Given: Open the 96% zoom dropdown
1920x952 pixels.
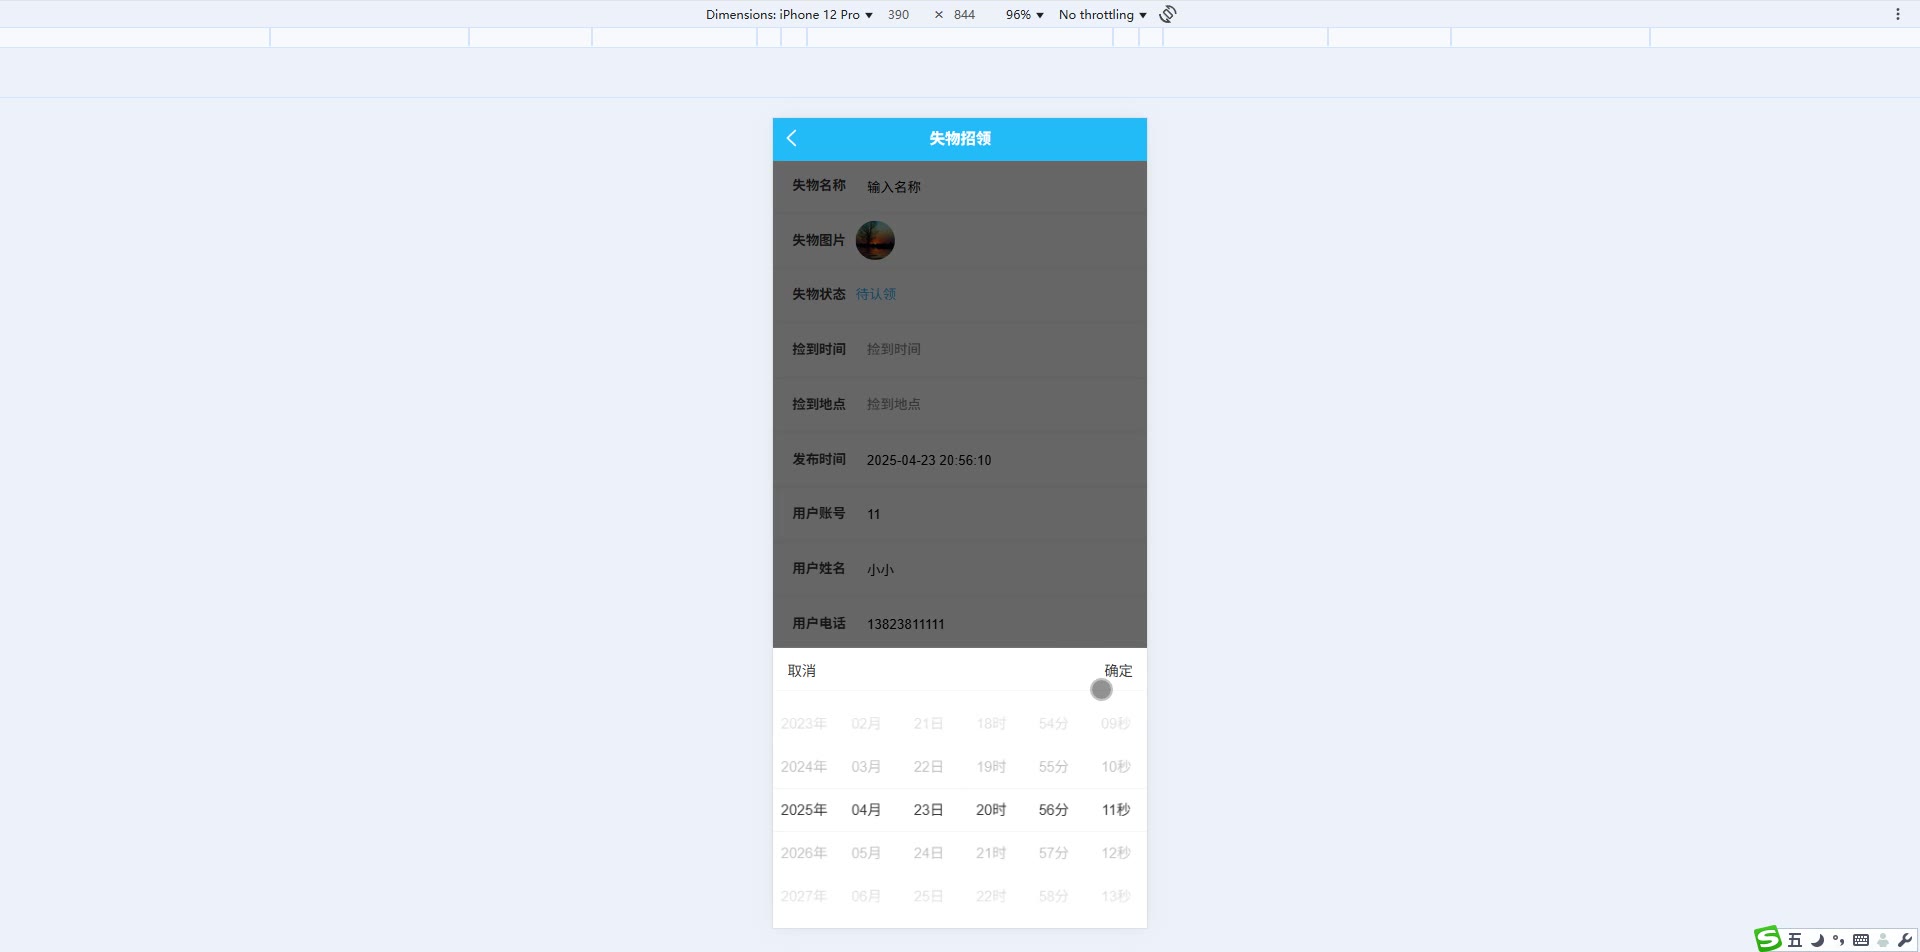Looking at the screenshot, I should point(1024,14).
